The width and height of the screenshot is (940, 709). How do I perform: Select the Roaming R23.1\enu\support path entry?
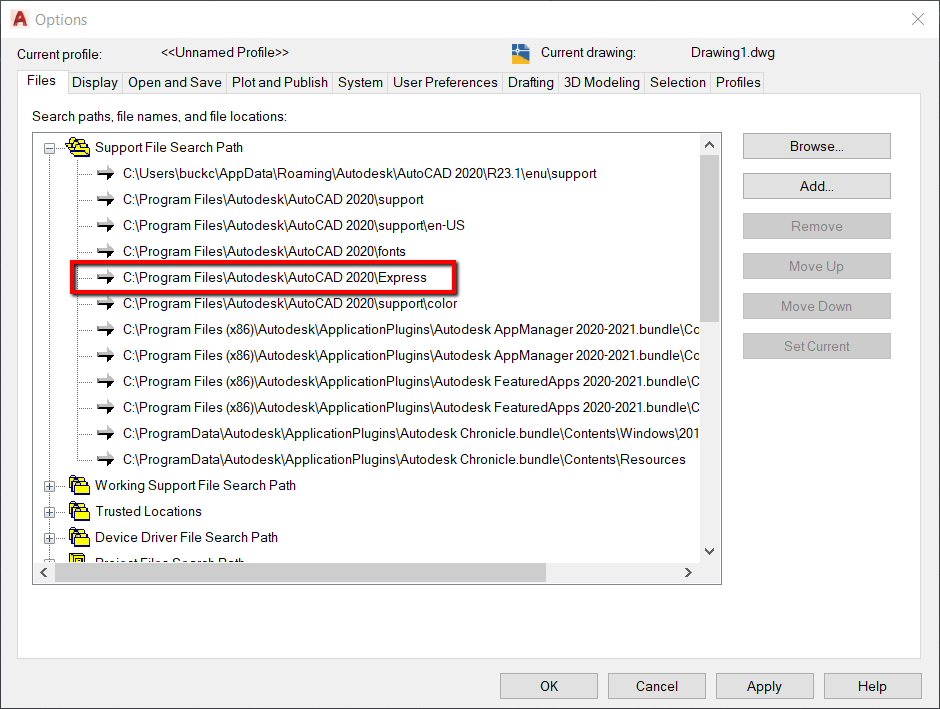360,173
